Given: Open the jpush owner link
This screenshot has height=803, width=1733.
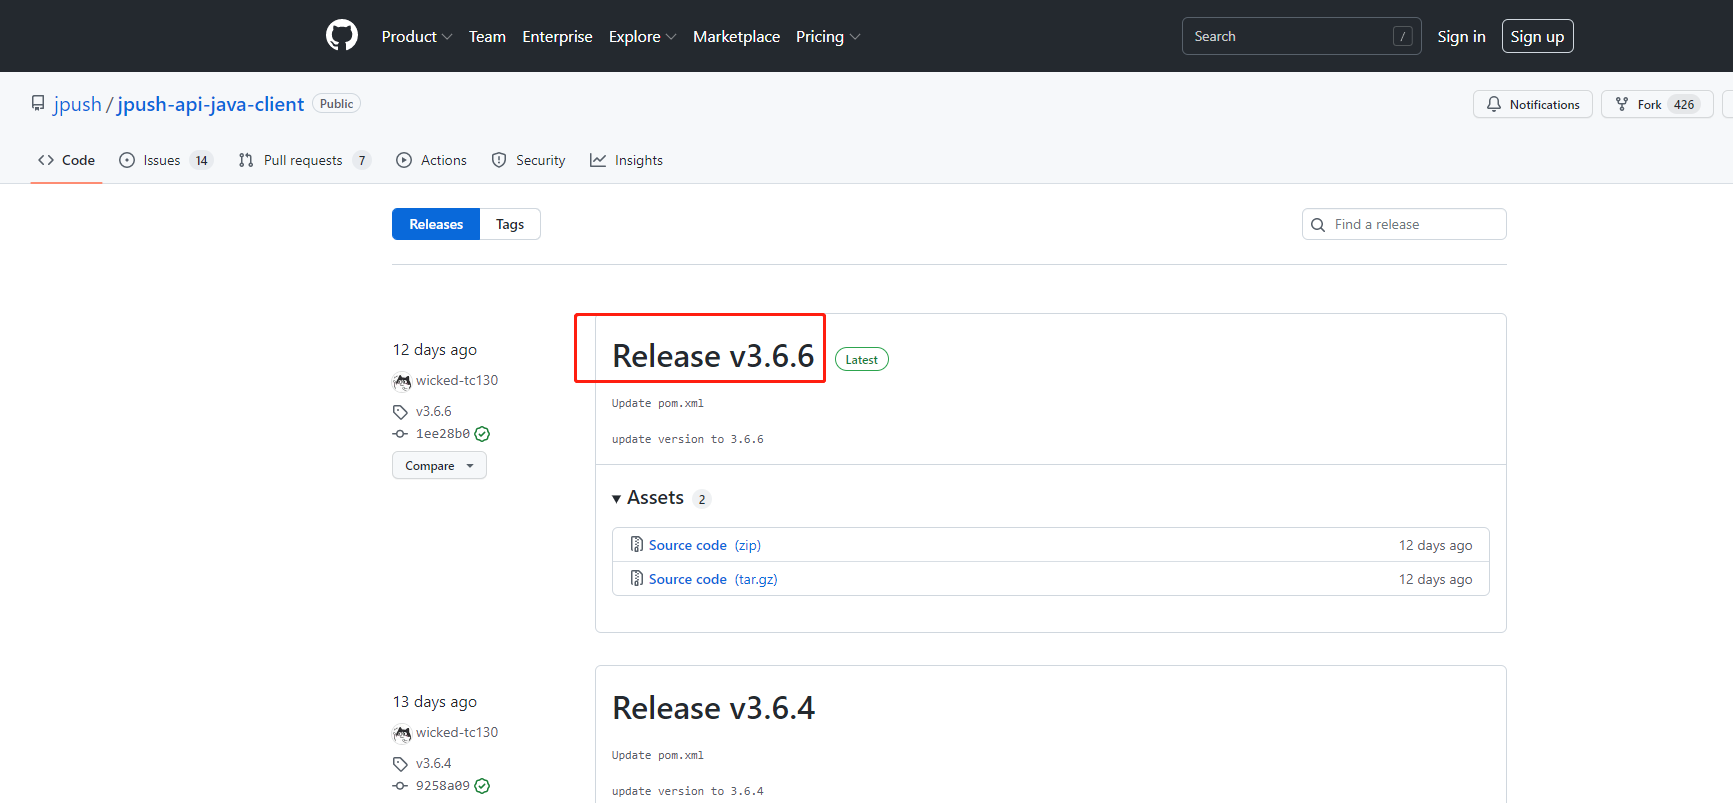Looking at the screenshot, I should click(78, 104).
